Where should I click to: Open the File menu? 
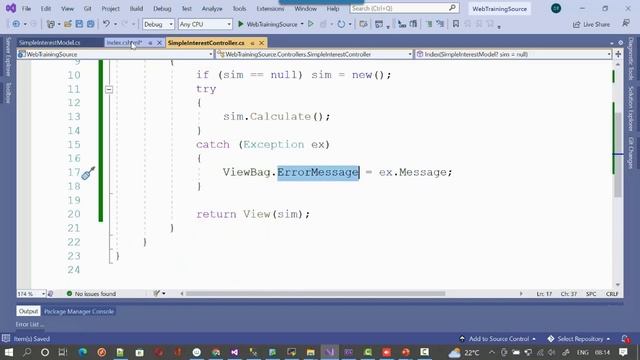click(26, 9)
